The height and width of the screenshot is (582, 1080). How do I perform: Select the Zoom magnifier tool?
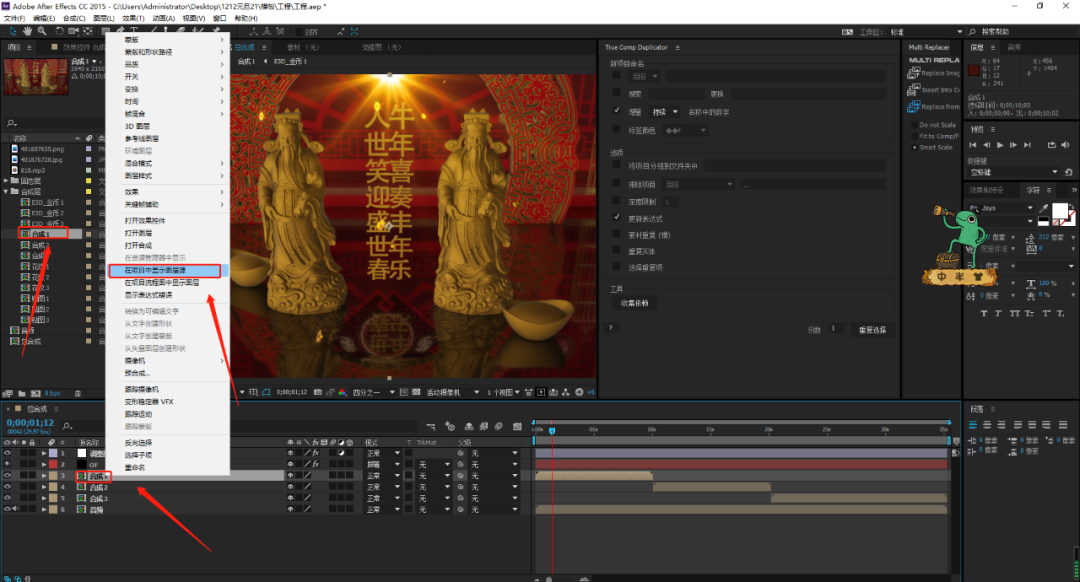[x=42, y=31]
